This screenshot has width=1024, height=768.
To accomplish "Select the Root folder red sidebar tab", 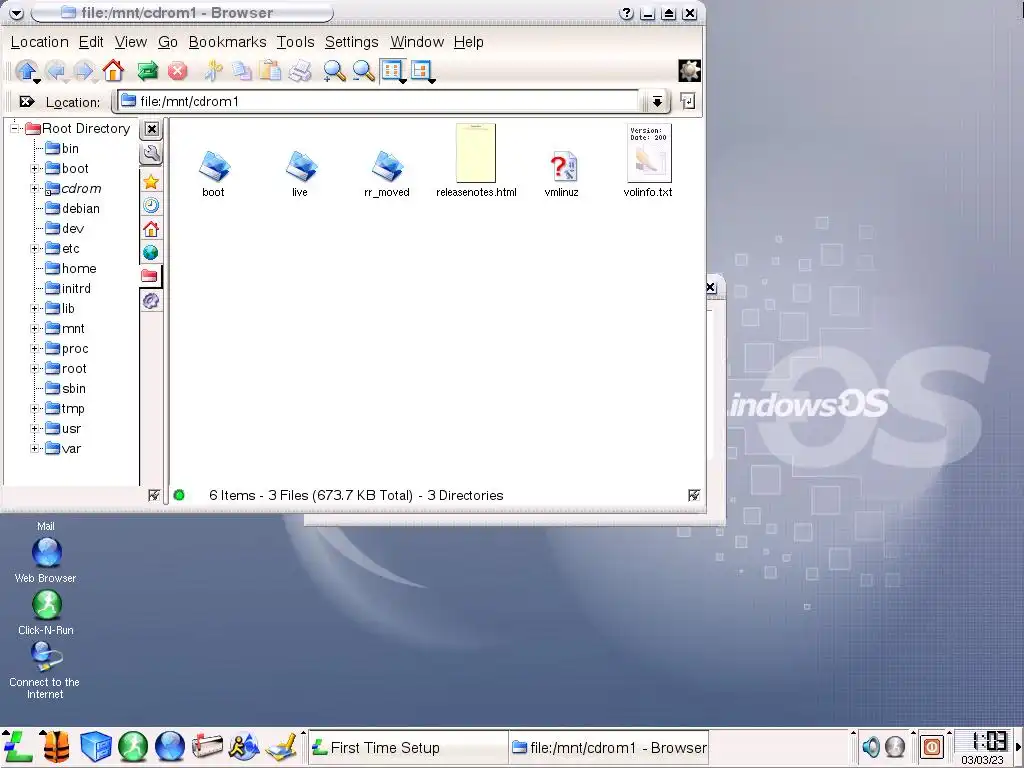I will pyautogui.click(x=150, y=276).
